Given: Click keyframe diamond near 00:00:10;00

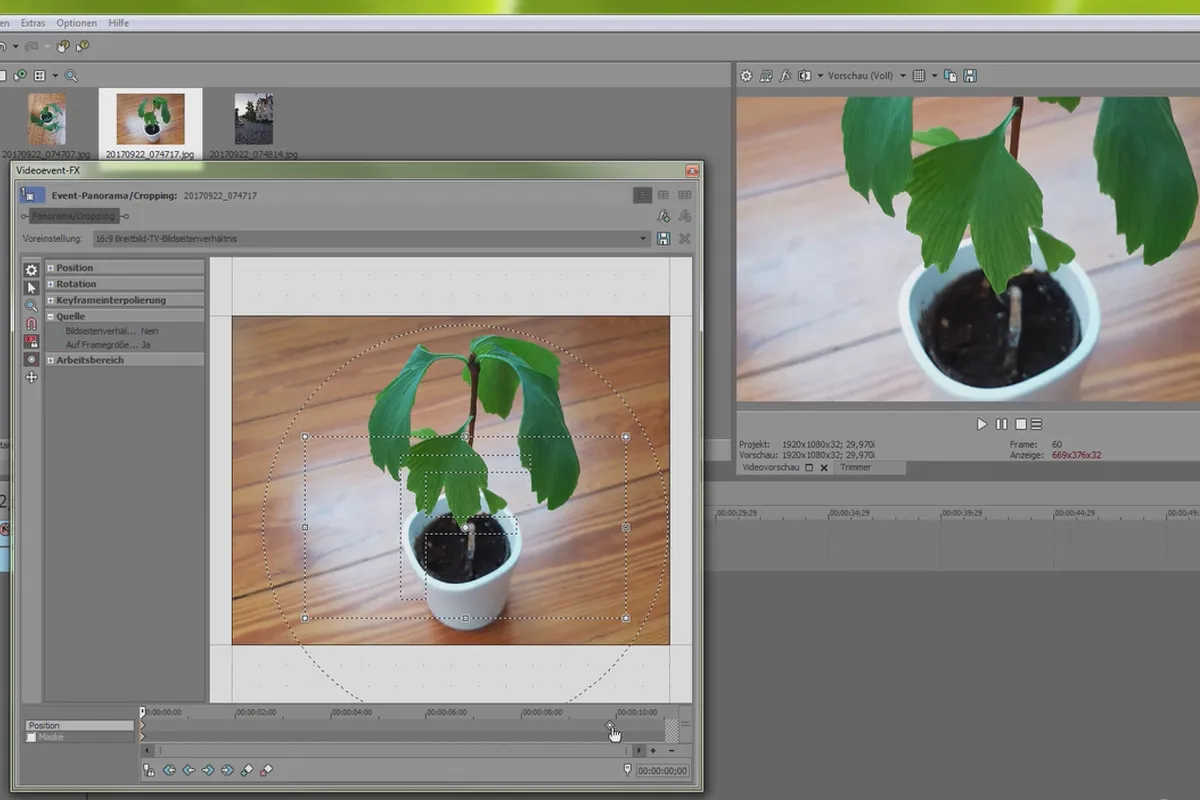Looking at the screenshot, I should coord(610,725).
